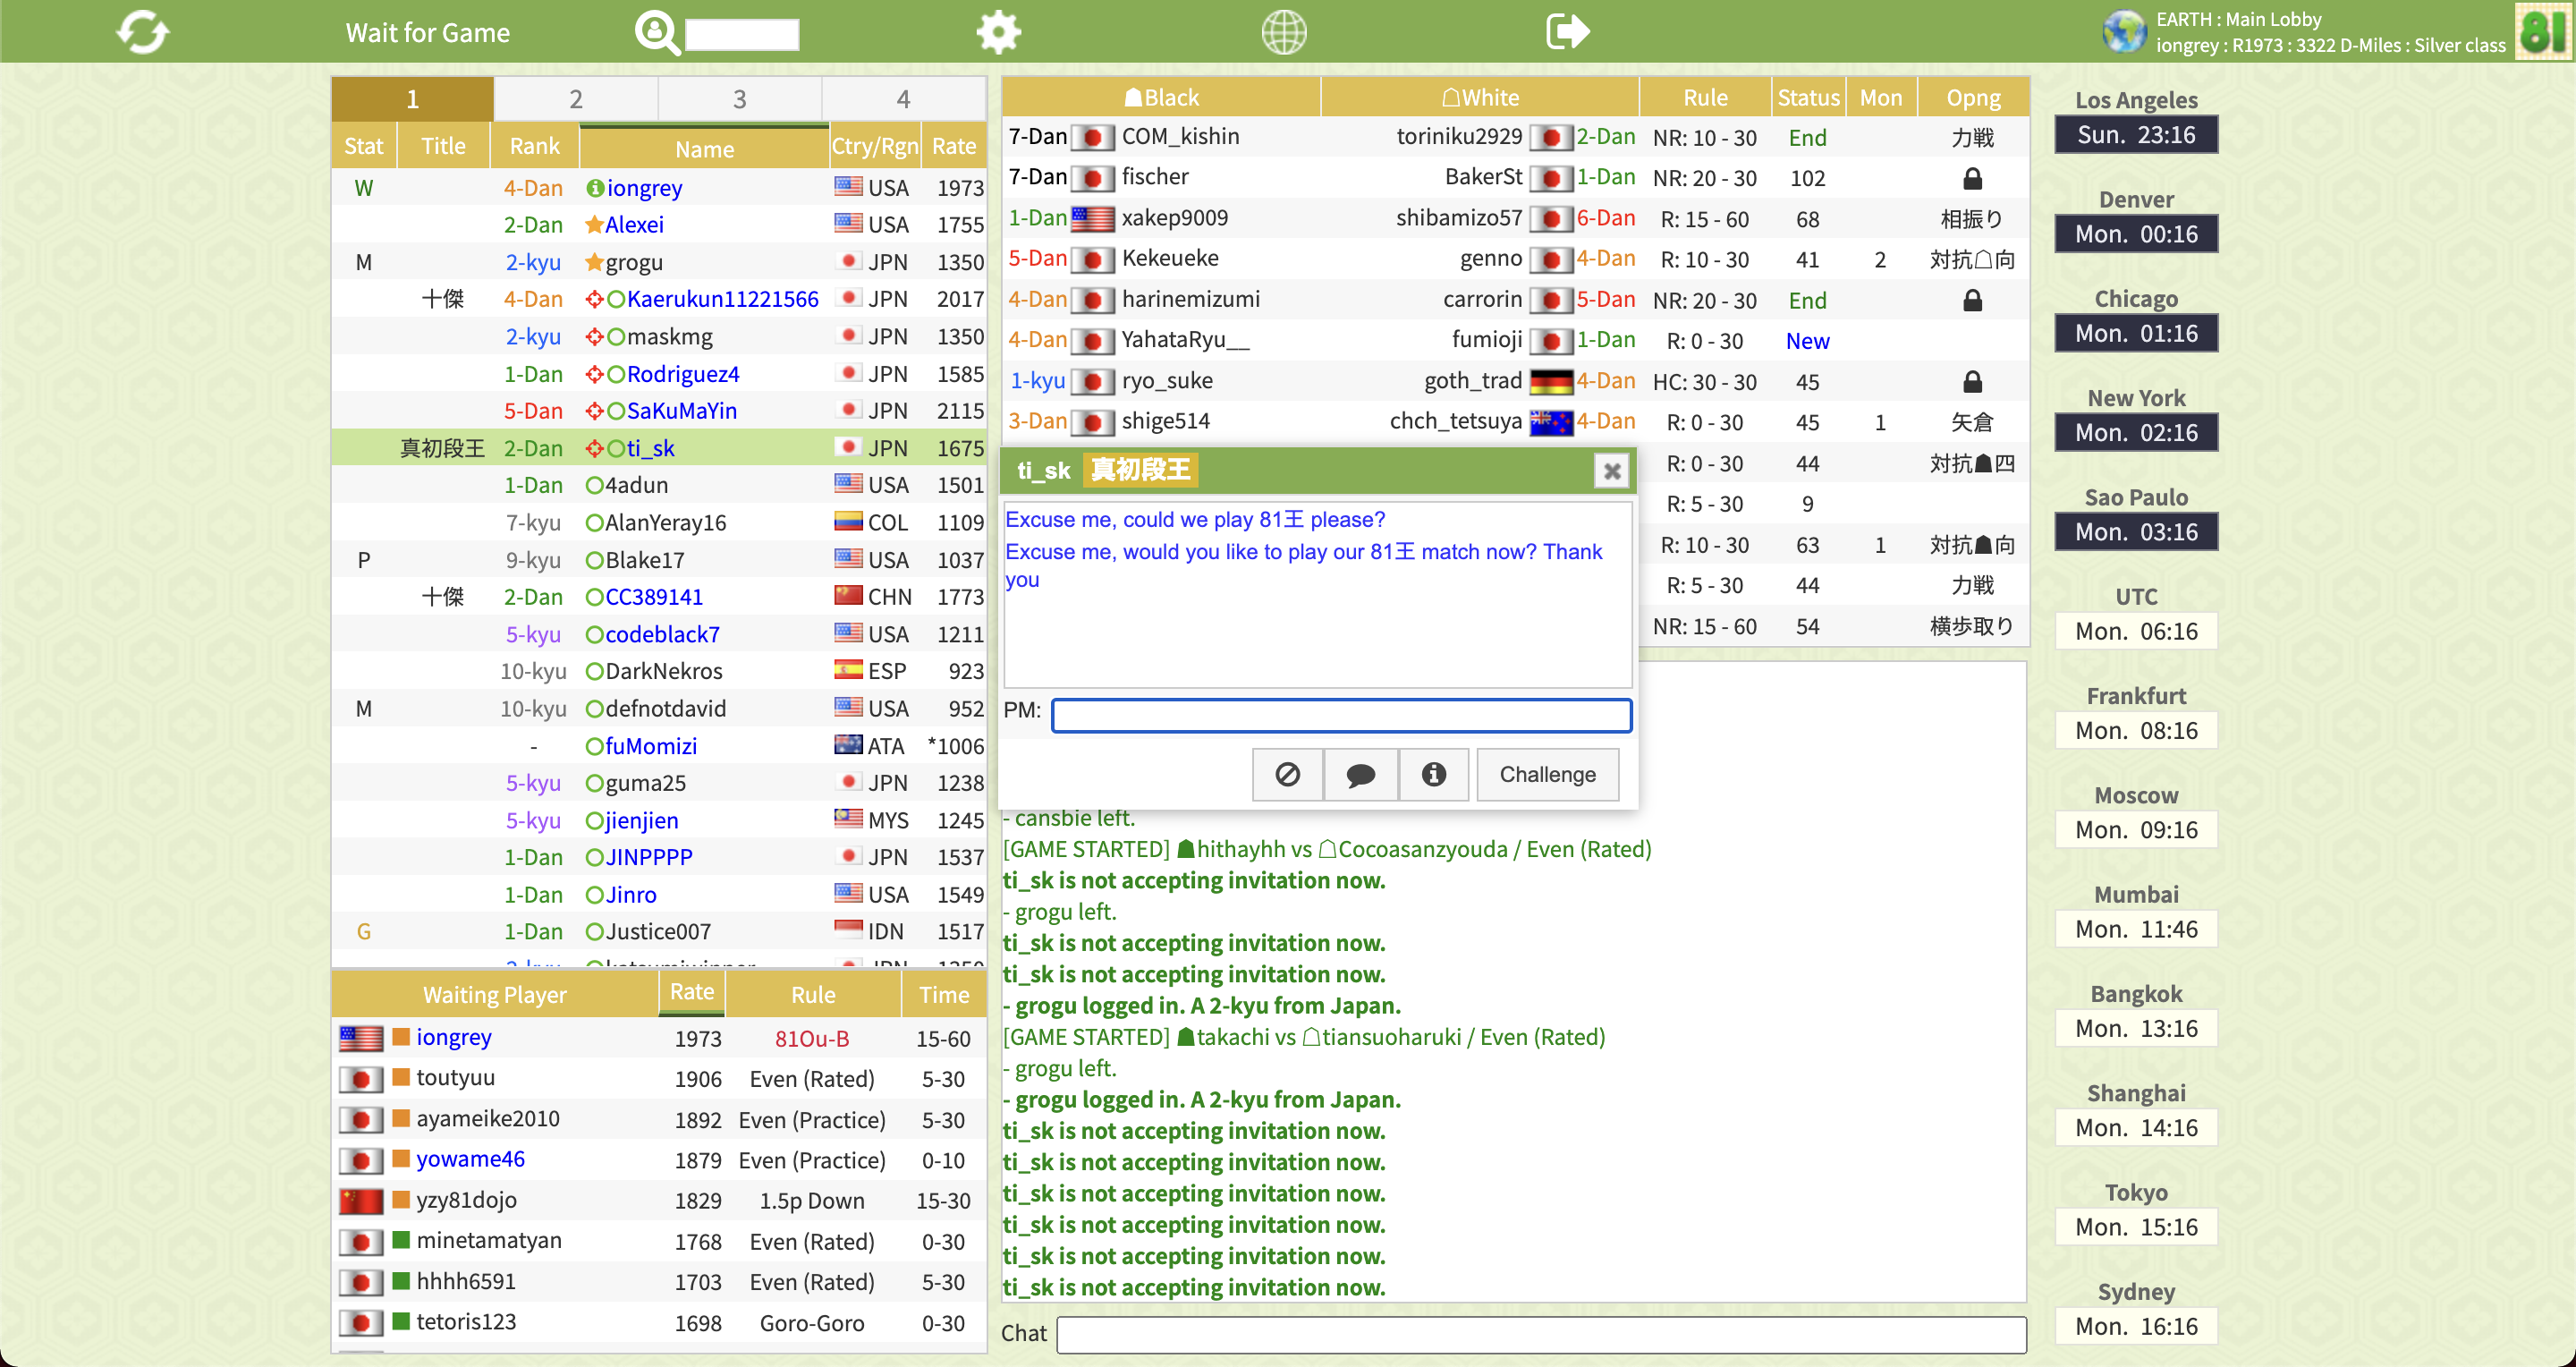Switch to player list tab 3
This screenshot has height=1367, width=2576.
point(740,99)
